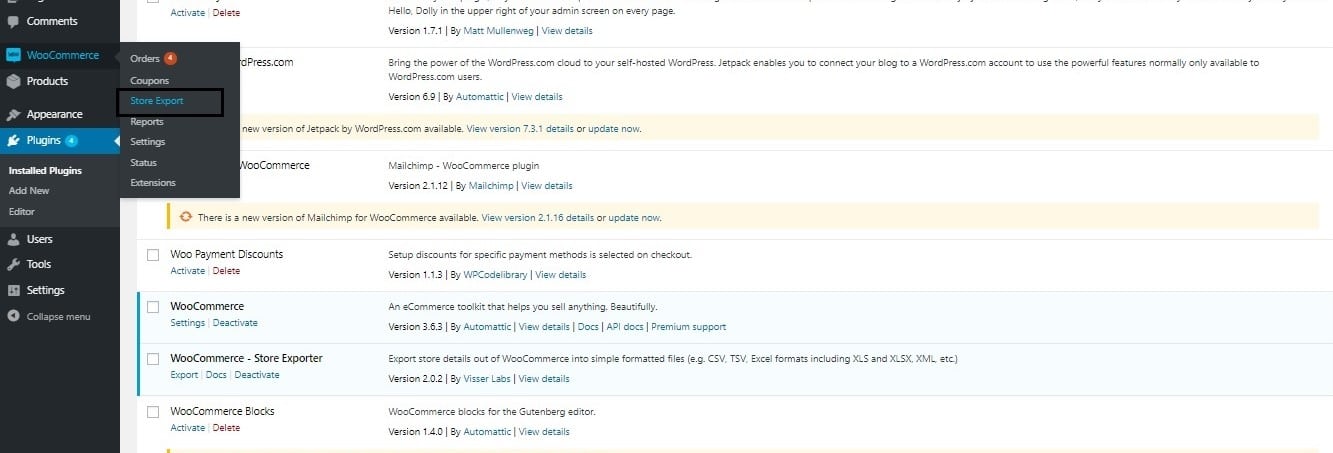Open Extensions in the WooCommerce submenu

[152, 183]
